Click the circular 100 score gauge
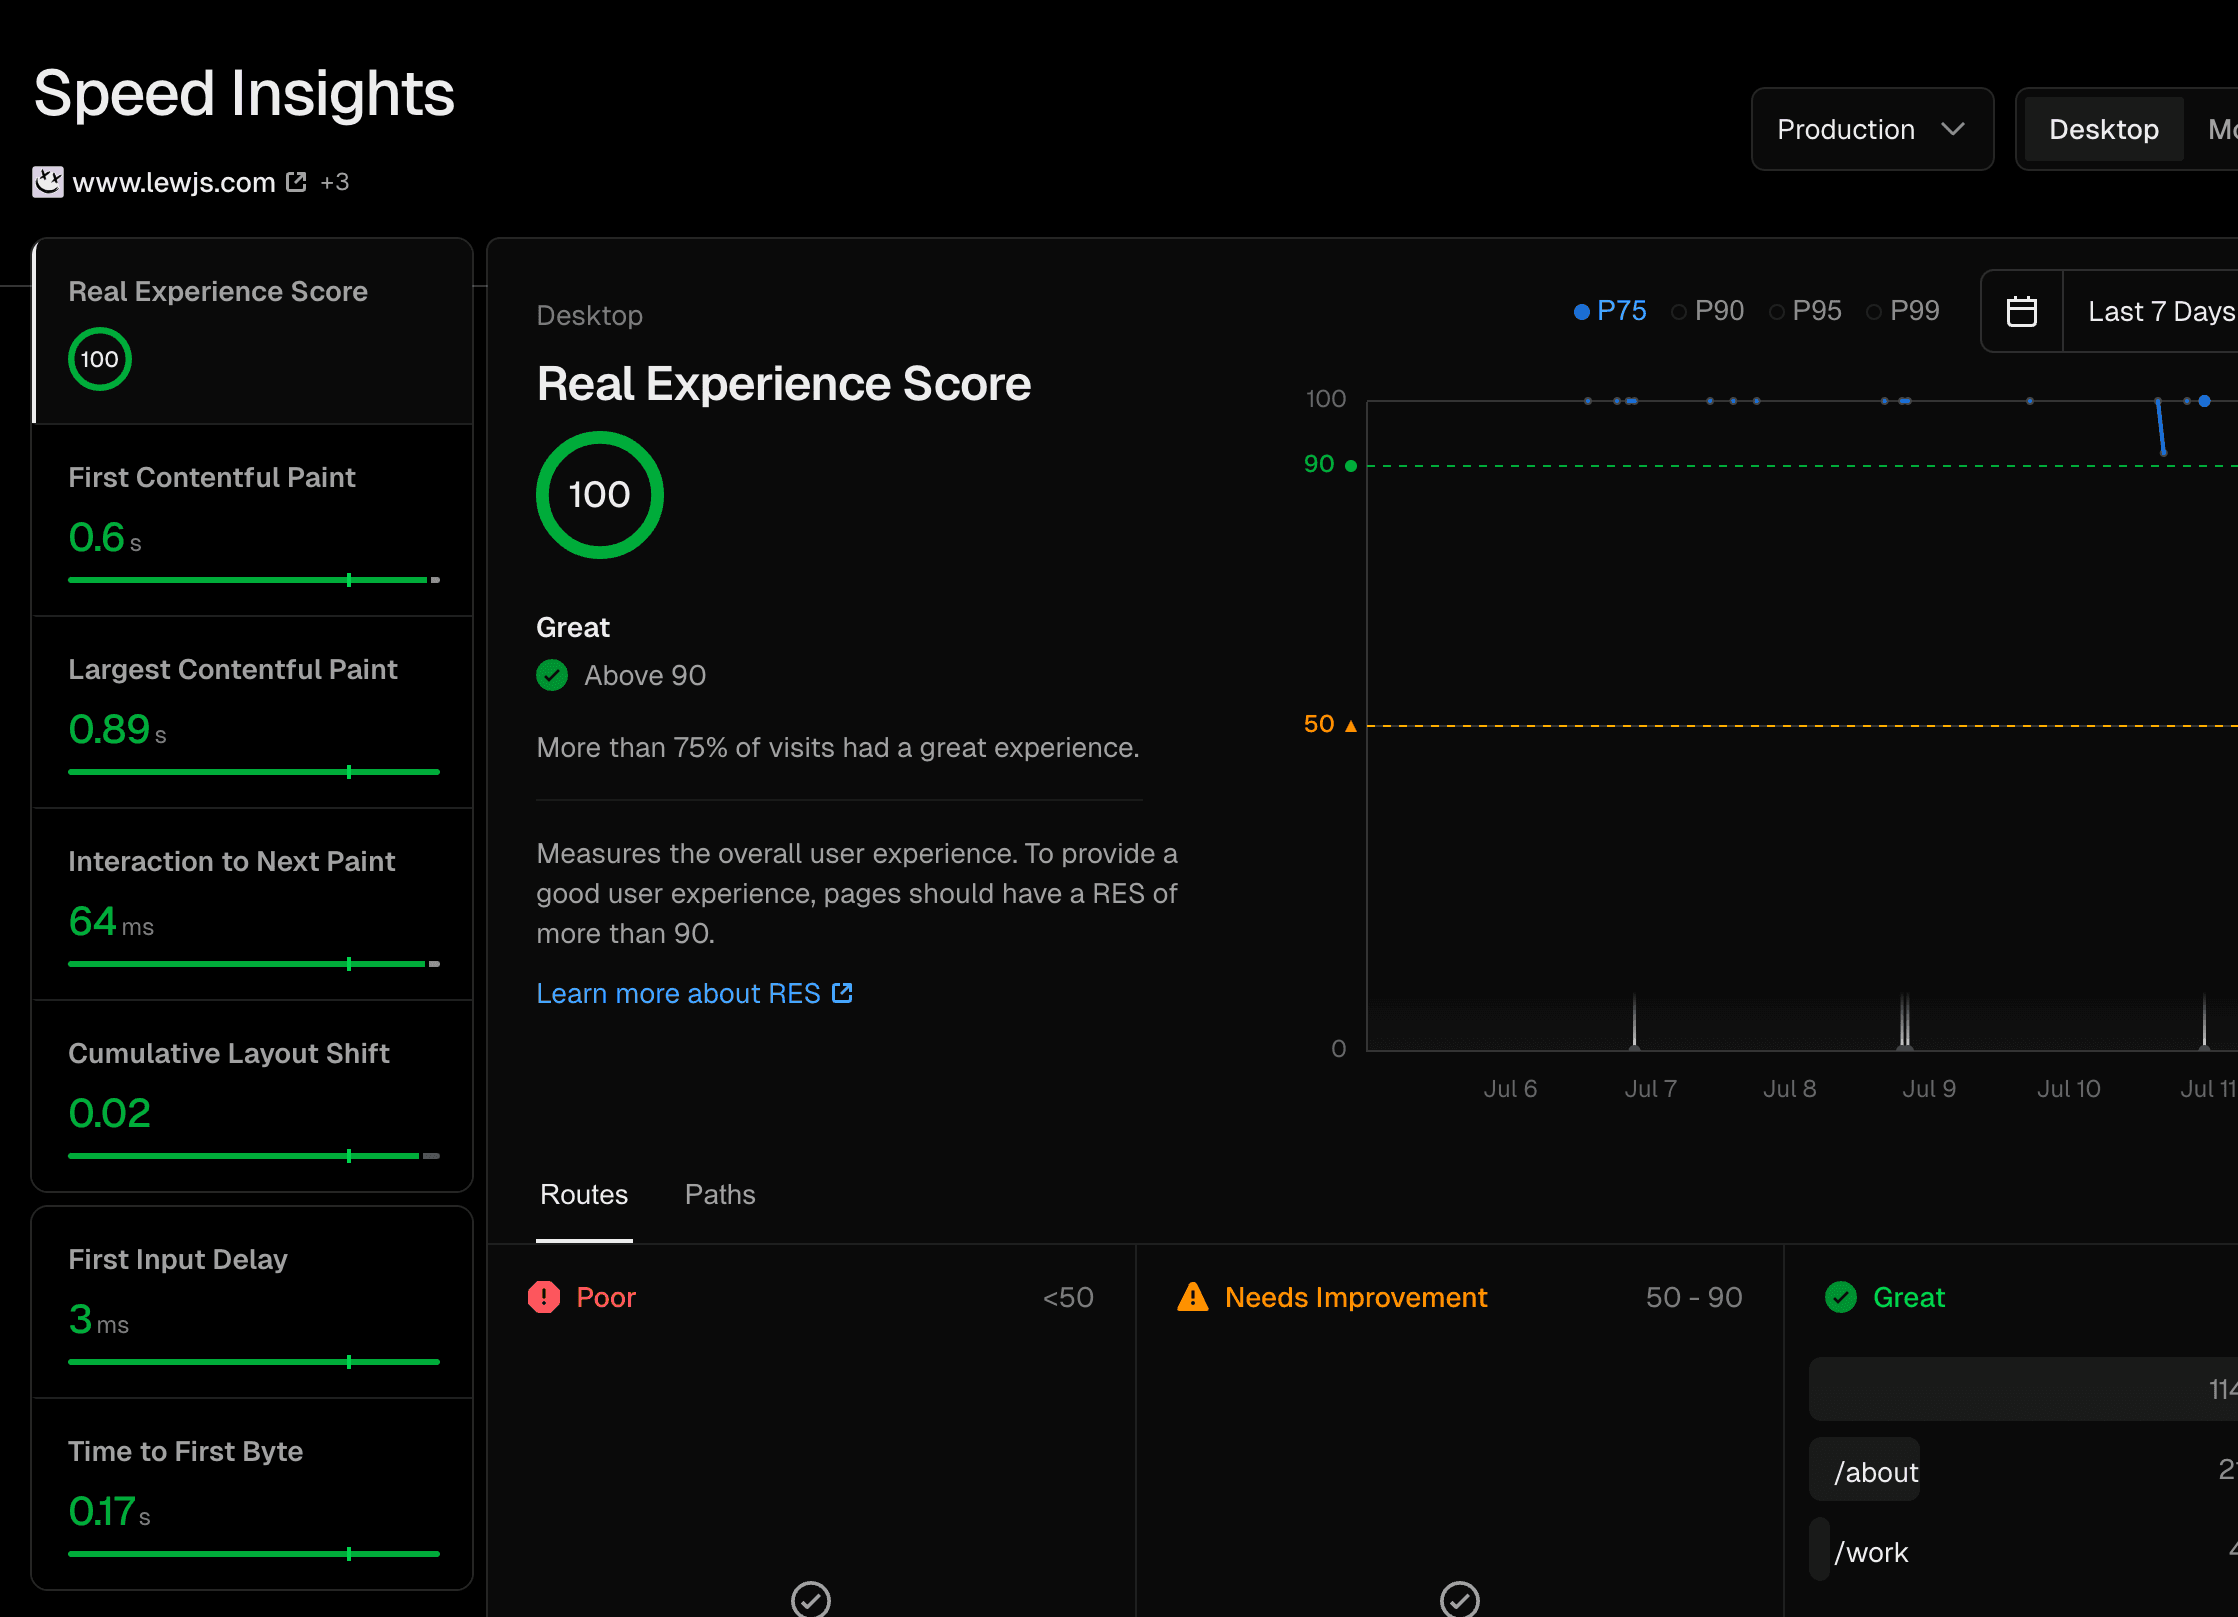Screen dimensions: 2238x1617 coord(598,494)
